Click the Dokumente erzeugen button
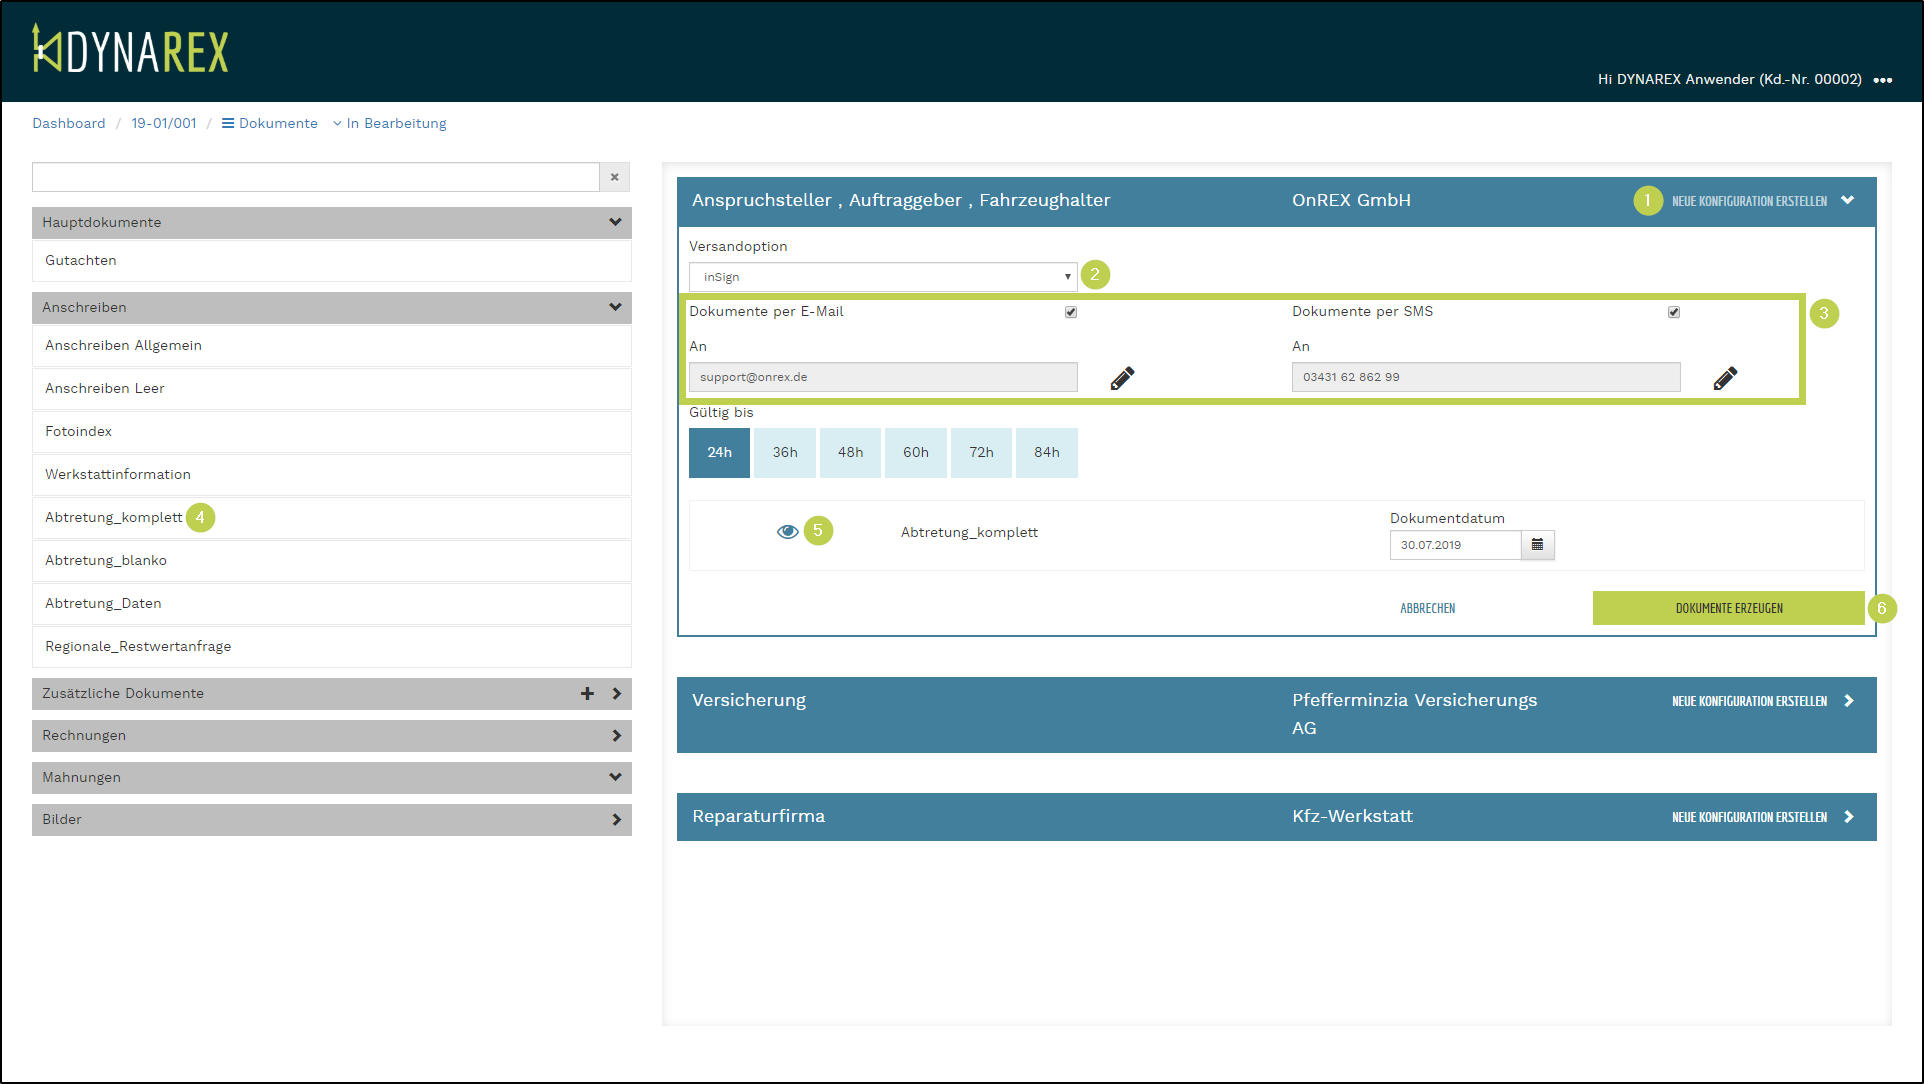Viewport: 1924px width, 1084px height. click(x=1728, y=608)
